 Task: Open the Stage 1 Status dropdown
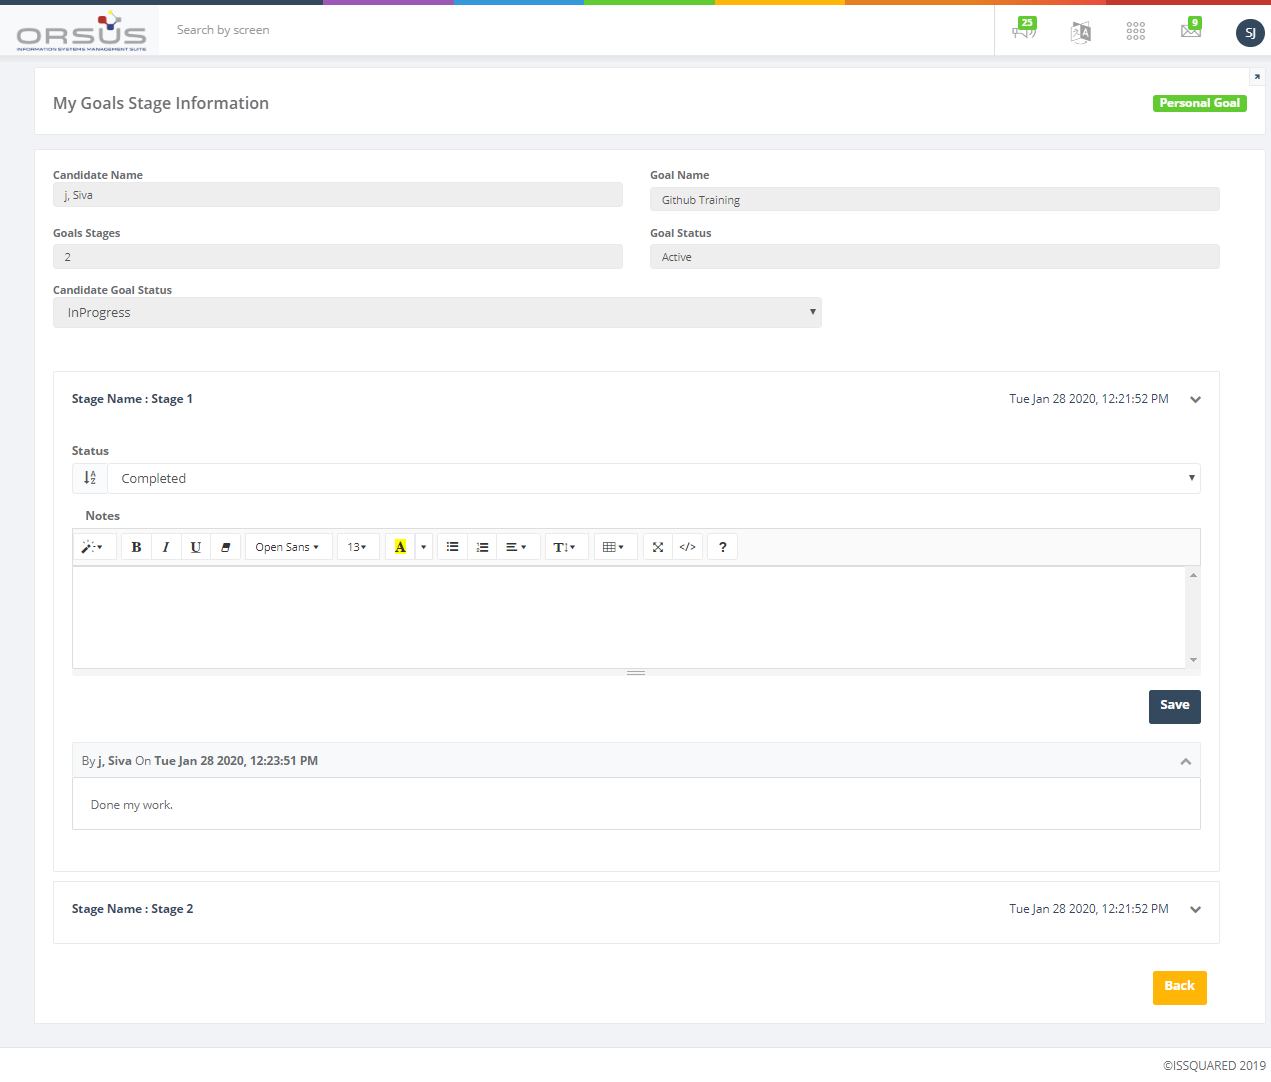(x=653, y=478)
